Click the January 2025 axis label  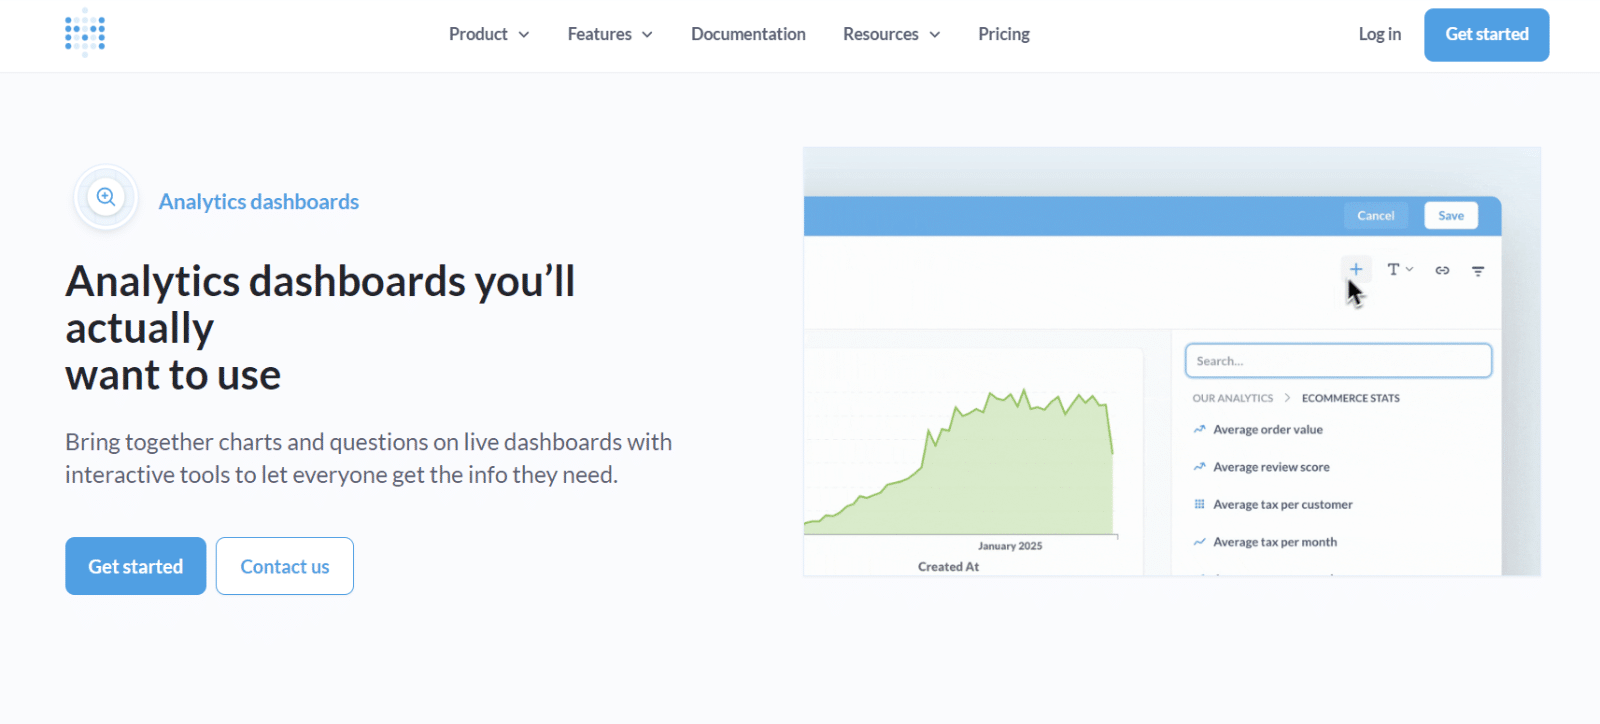pos(1010,546)
